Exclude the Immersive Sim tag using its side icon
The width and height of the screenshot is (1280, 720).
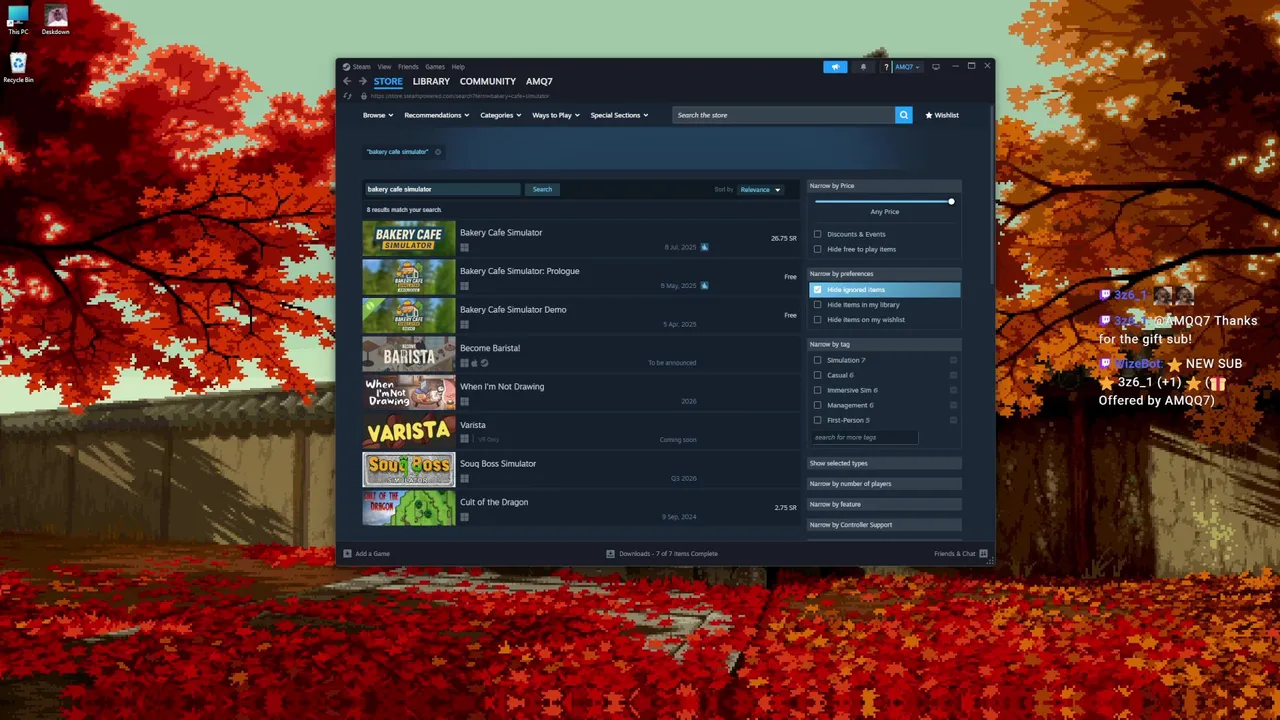pyautogui.click(x=953, y=390)
